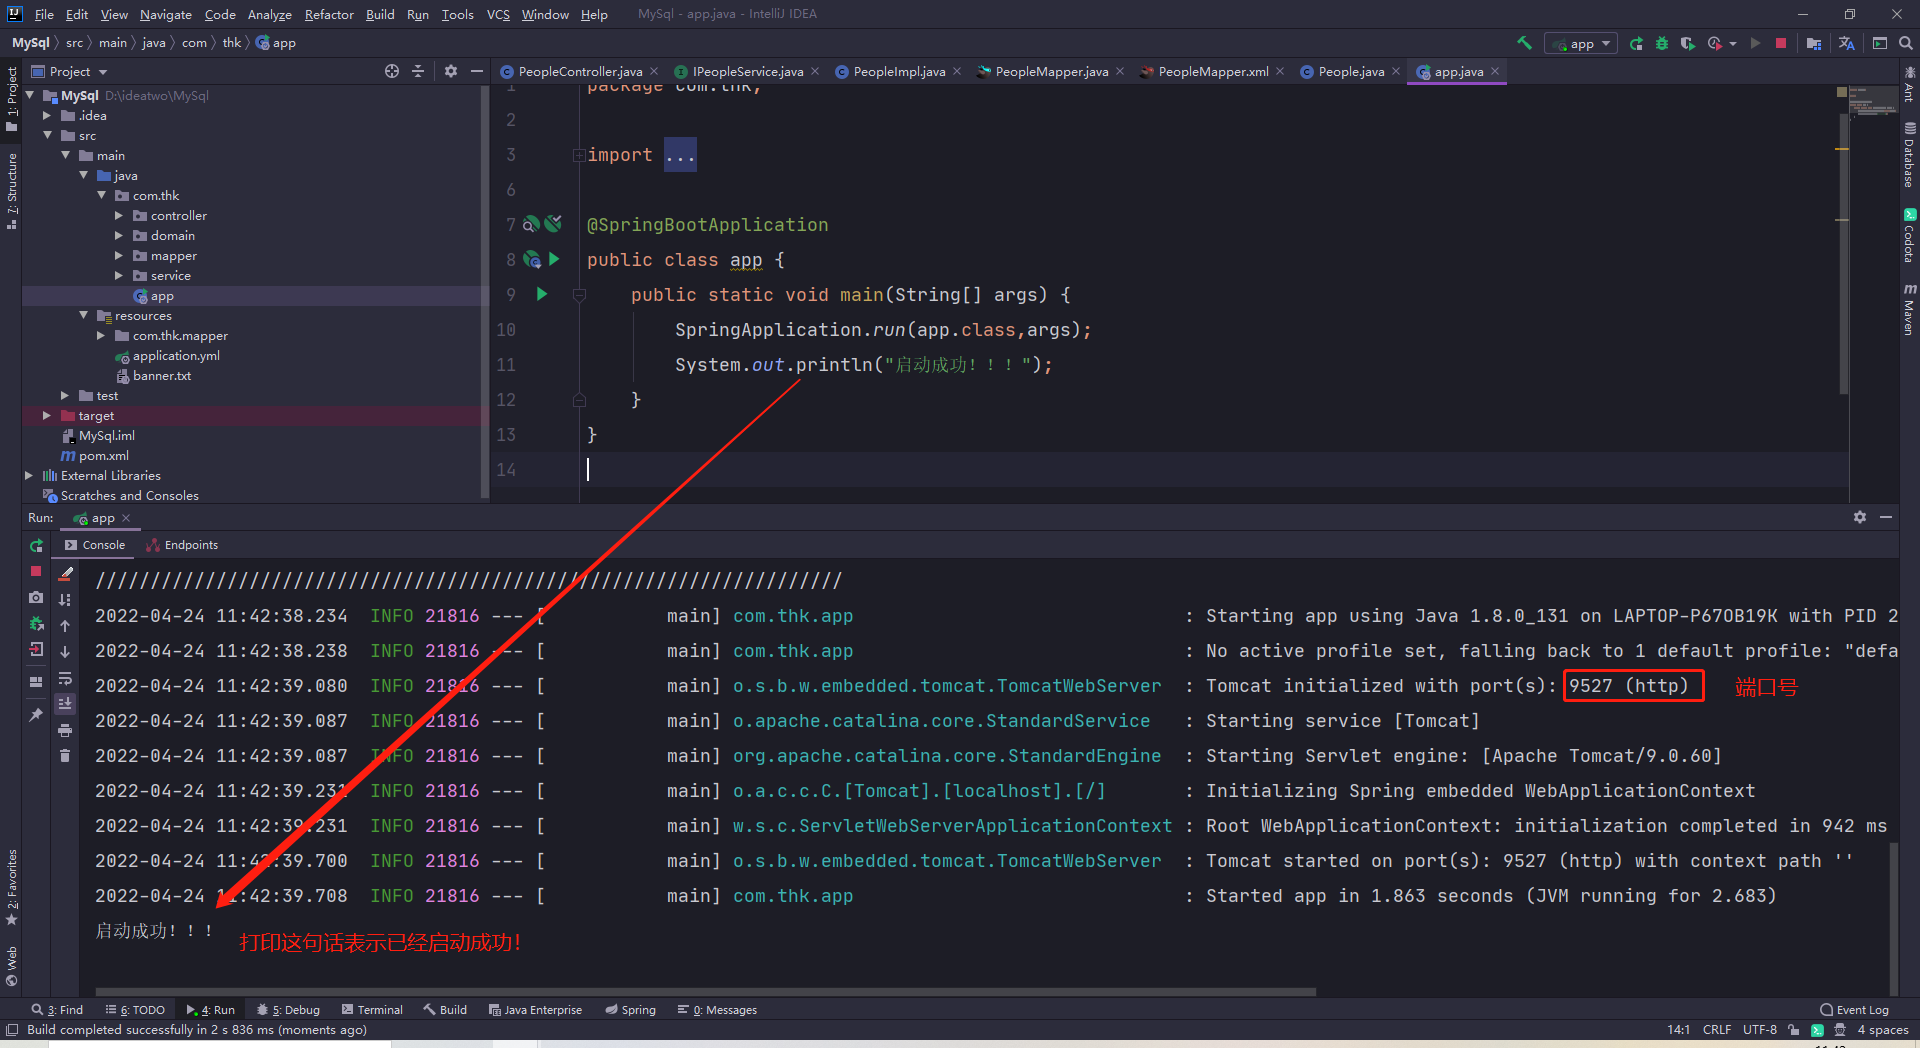
Task: Open the VCS menu
Action: (x=498, y=14)
